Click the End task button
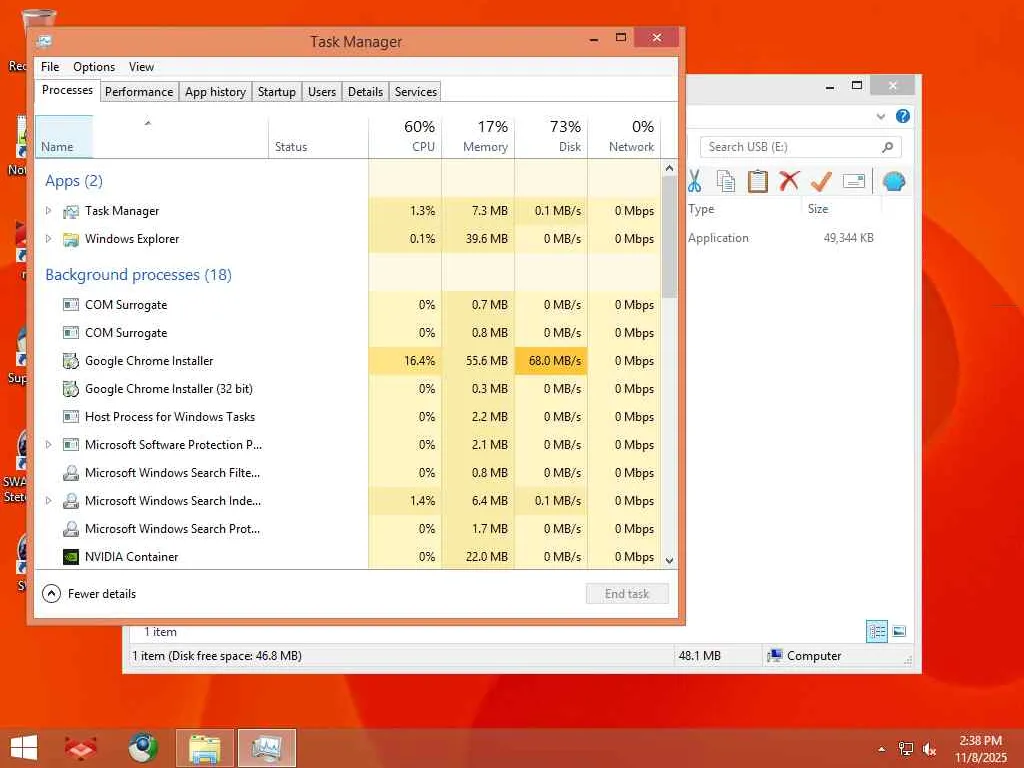1024x768 pixels. click(x=627, y=594)
